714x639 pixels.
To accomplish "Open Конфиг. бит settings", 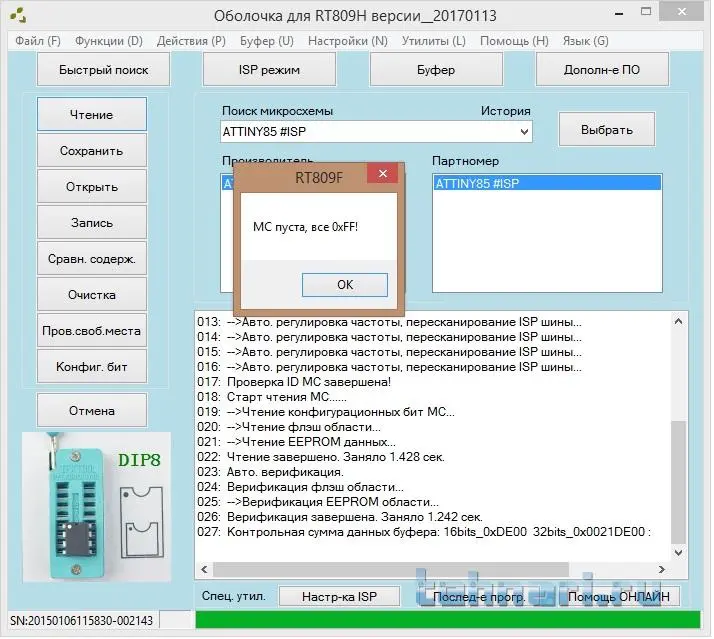I will [92, 366].
